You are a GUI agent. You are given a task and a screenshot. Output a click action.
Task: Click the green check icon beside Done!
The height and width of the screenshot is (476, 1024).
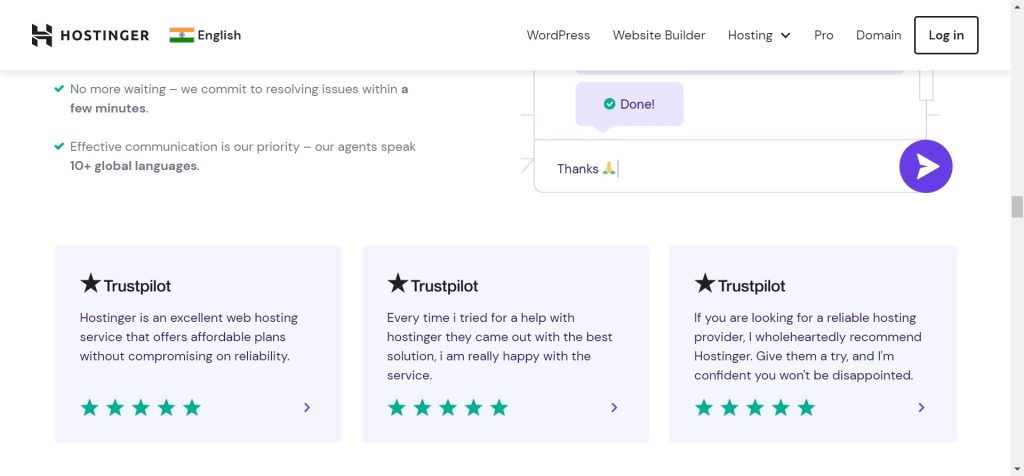point(609,104)
